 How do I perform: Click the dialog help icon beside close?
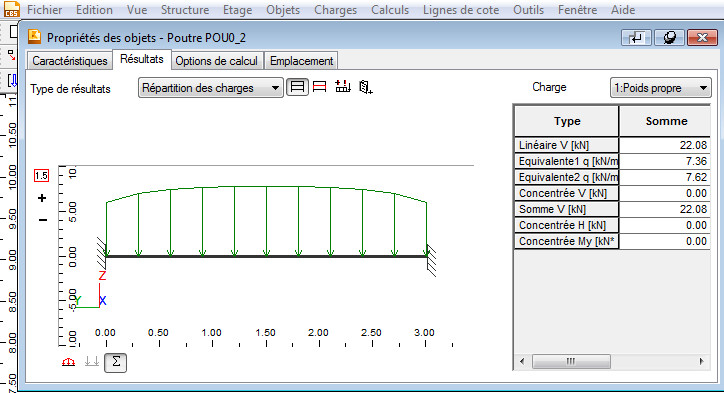pos(669,38)
